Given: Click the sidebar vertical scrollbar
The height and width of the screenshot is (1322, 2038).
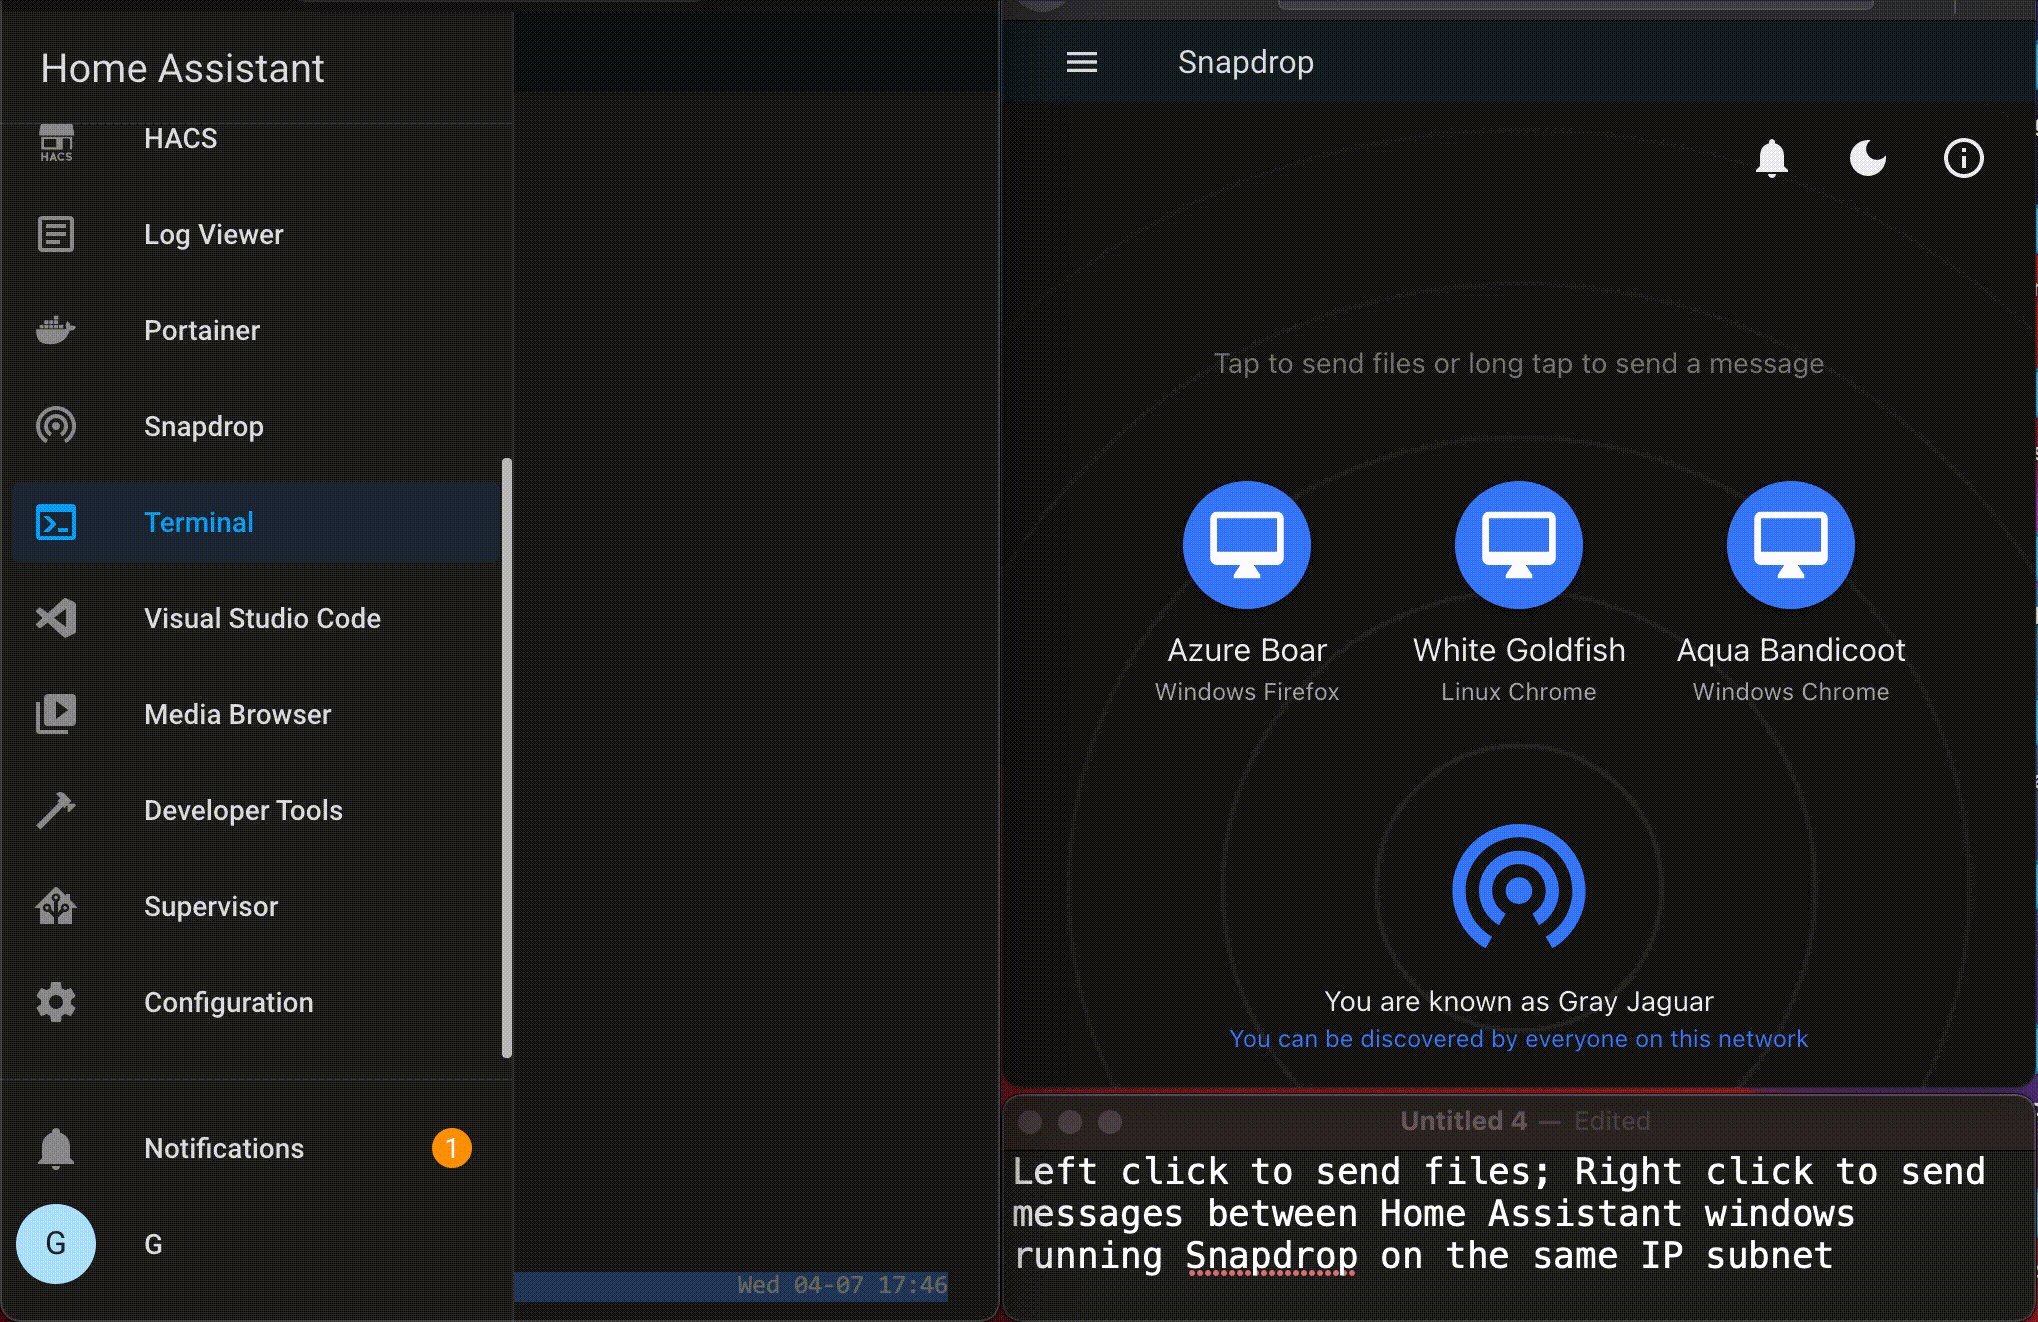Looking at the screenshot, I should point(507,757).
